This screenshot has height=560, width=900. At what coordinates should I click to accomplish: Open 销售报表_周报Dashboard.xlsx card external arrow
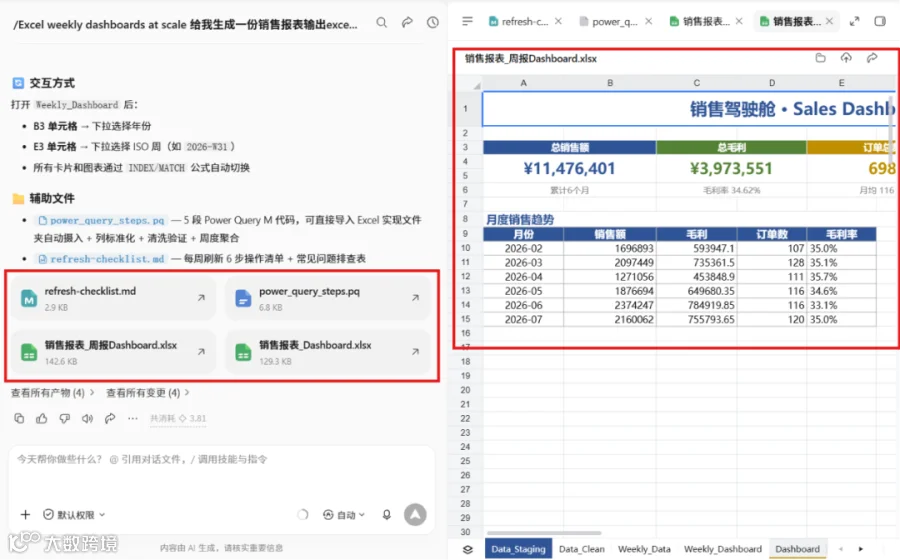[x=201, y=352]
